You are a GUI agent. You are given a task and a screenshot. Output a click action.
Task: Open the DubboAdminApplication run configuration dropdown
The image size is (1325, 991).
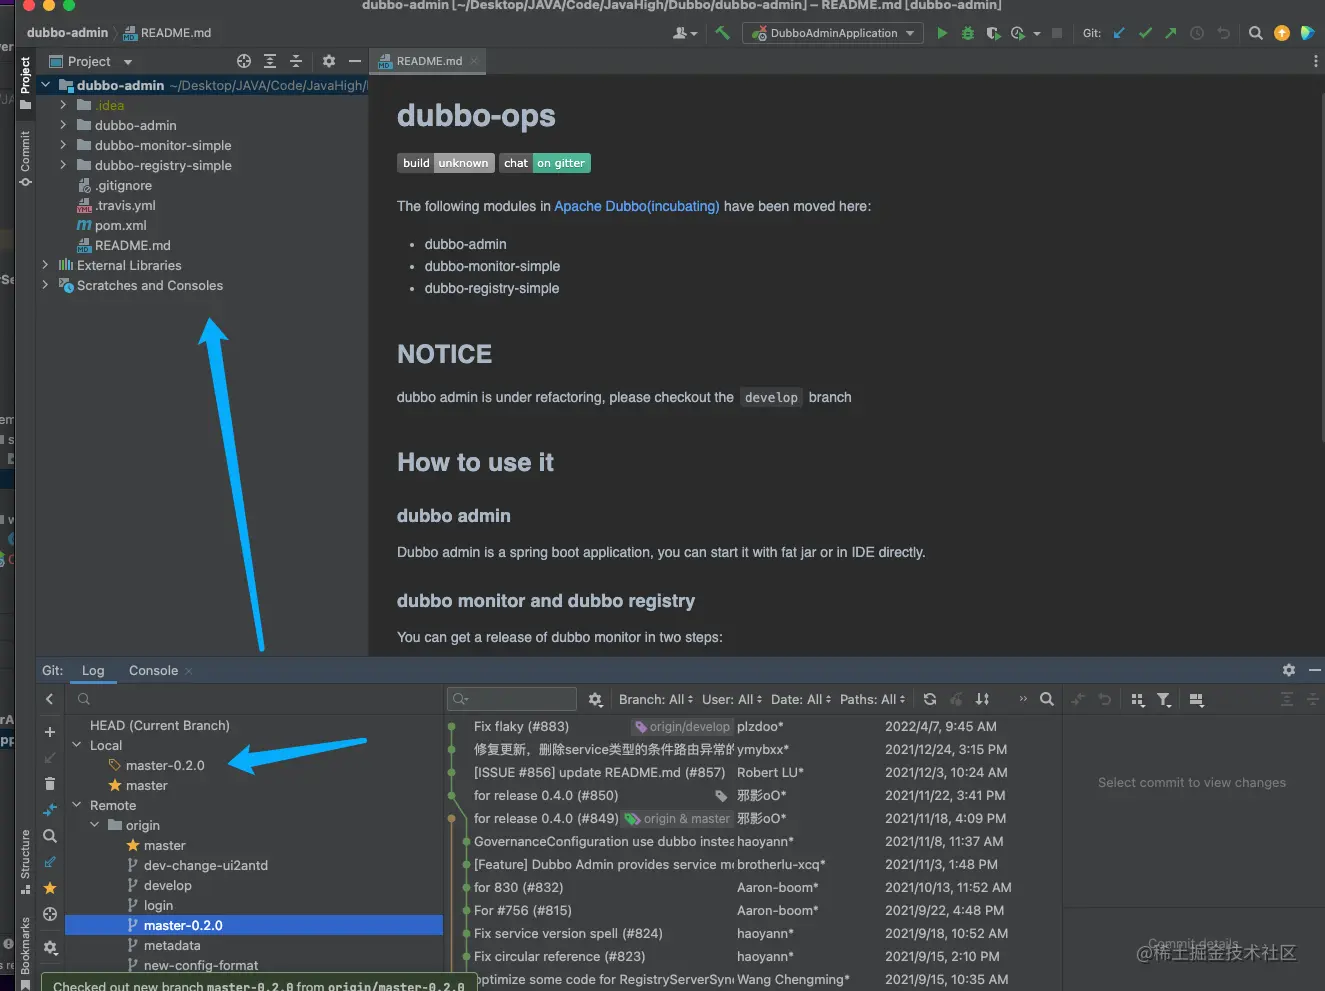[834, 33]
